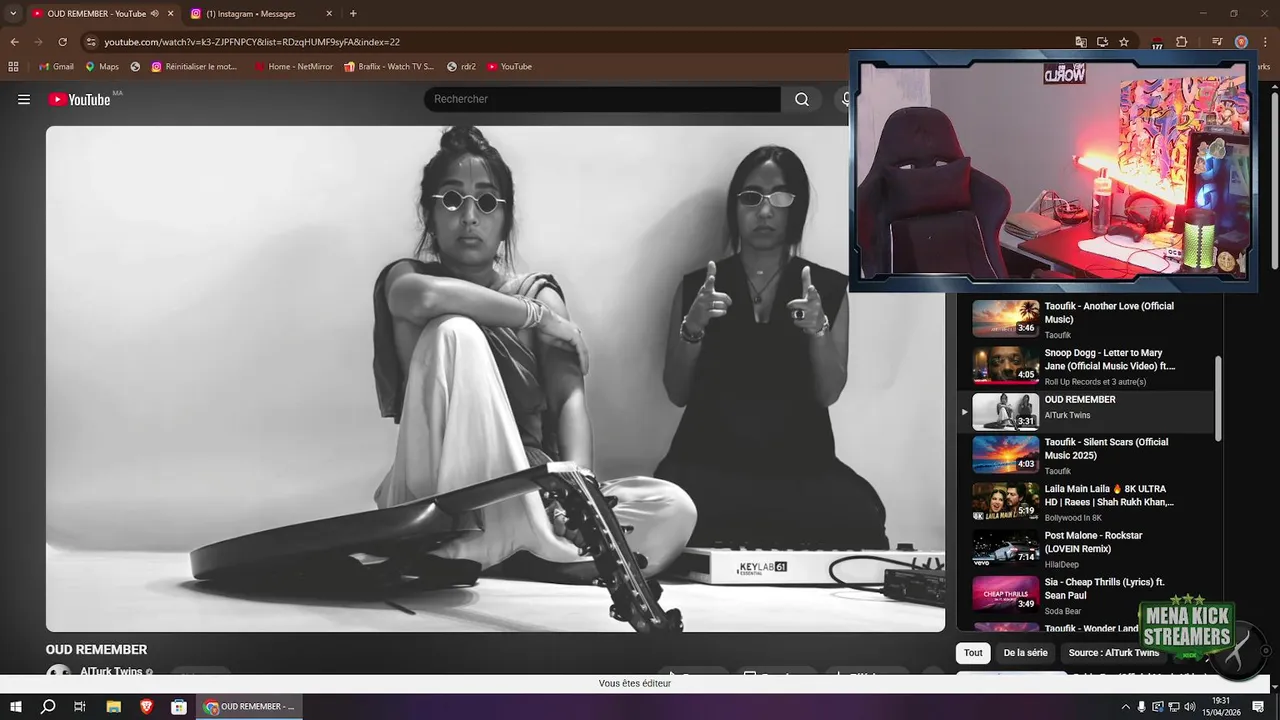Open the Gmail bookmark
Image resolution: width=1280 pixels, height=720 pixels.
(x=56, y=66)
